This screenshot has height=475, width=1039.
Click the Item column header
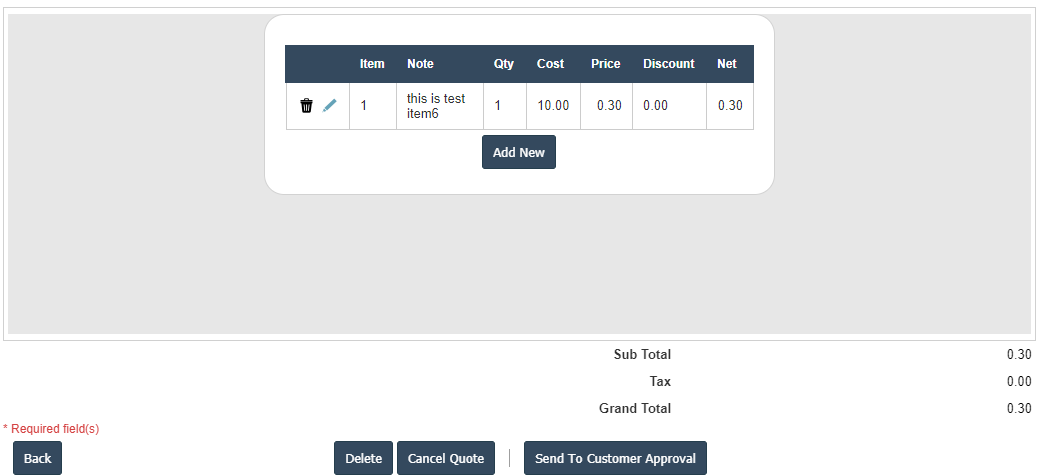[372, 64]
